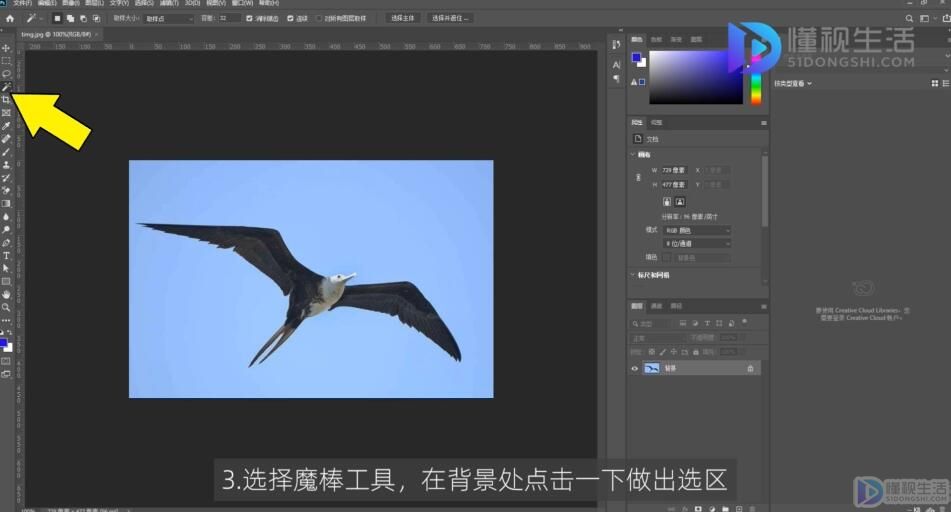Open the 3D menu
951x512 pixels.
coord(192,3)
